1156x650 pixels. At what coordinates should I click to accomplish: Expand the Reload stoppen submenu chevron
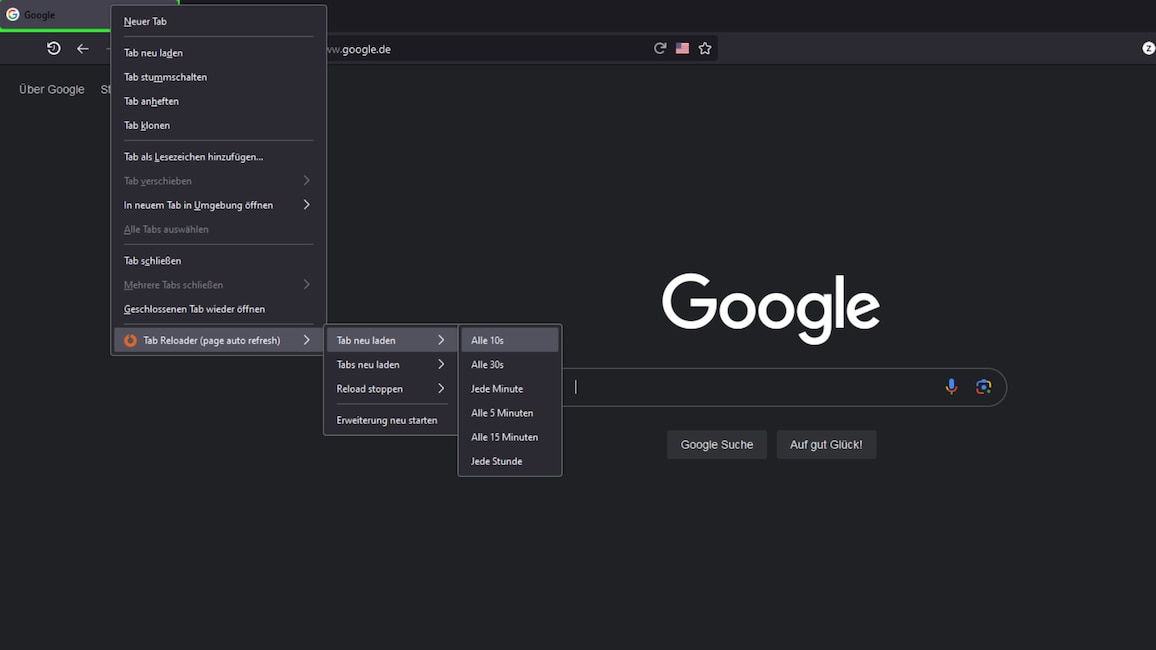441,389
